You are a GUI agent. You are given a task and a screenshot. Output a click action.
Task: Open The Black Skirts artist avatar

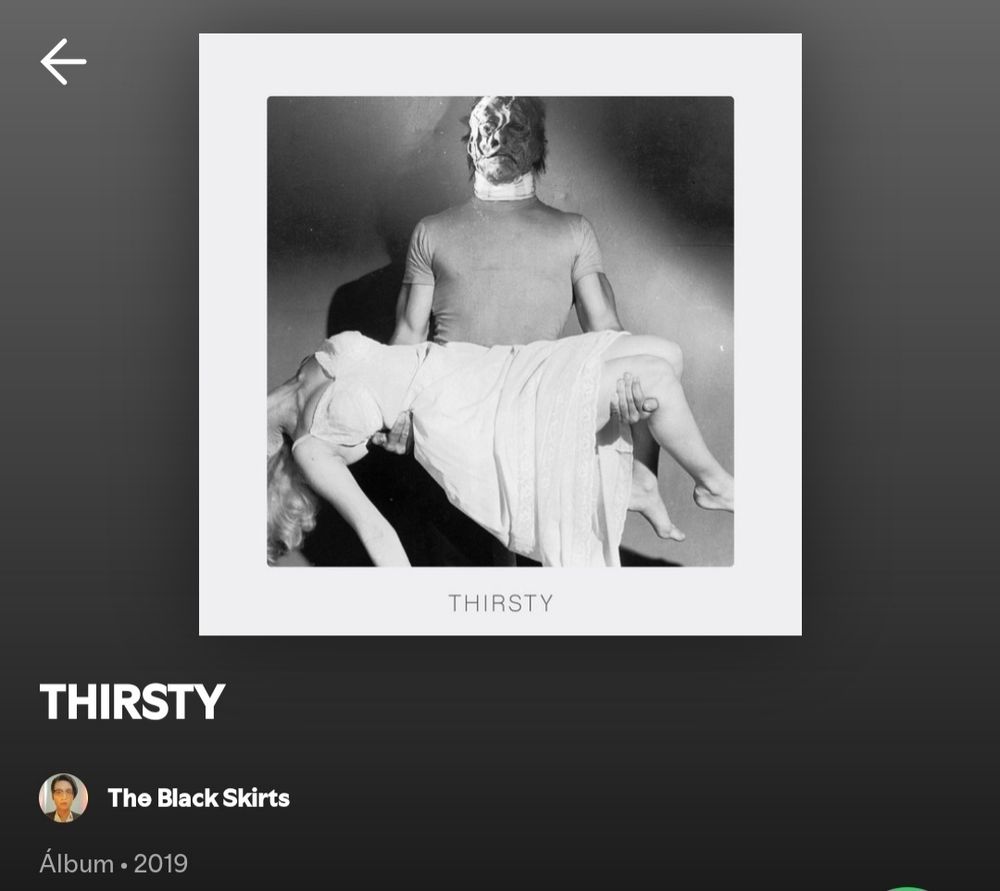[63, 797]
